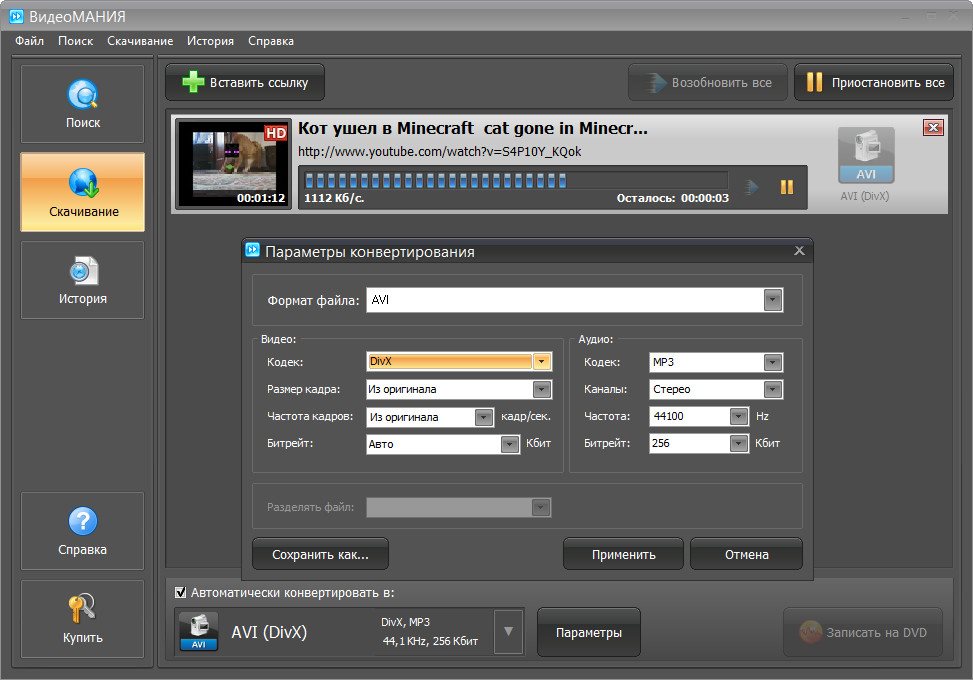Resume the Minecraft cat download arrow
Image resolution: width=973 pixels, height=680 pixels.
click(752, 187)
